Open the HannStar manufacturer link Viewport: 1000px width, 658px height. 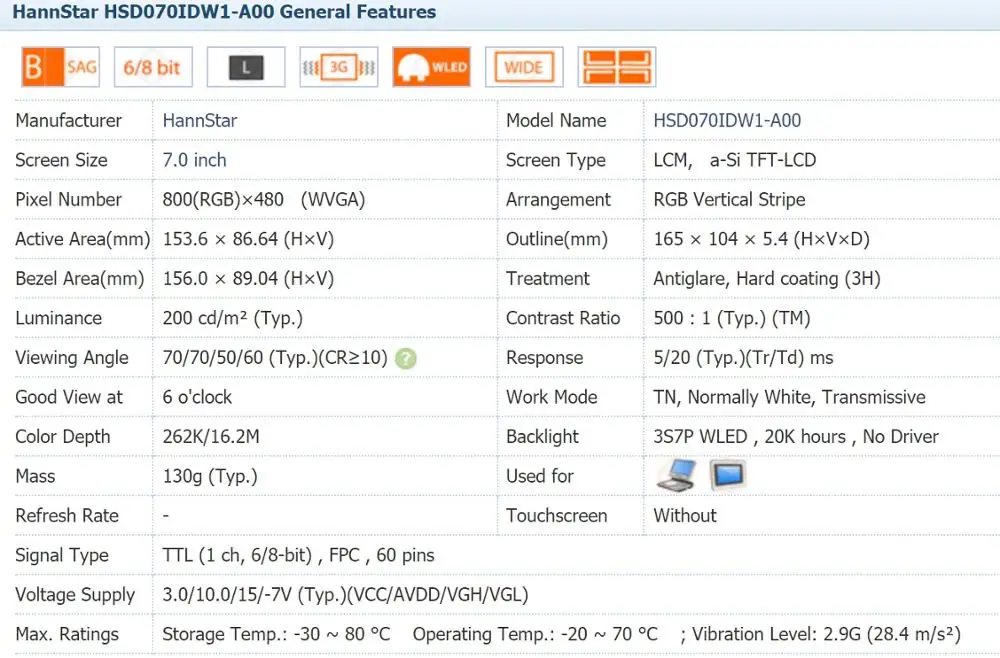coord(200,121)
